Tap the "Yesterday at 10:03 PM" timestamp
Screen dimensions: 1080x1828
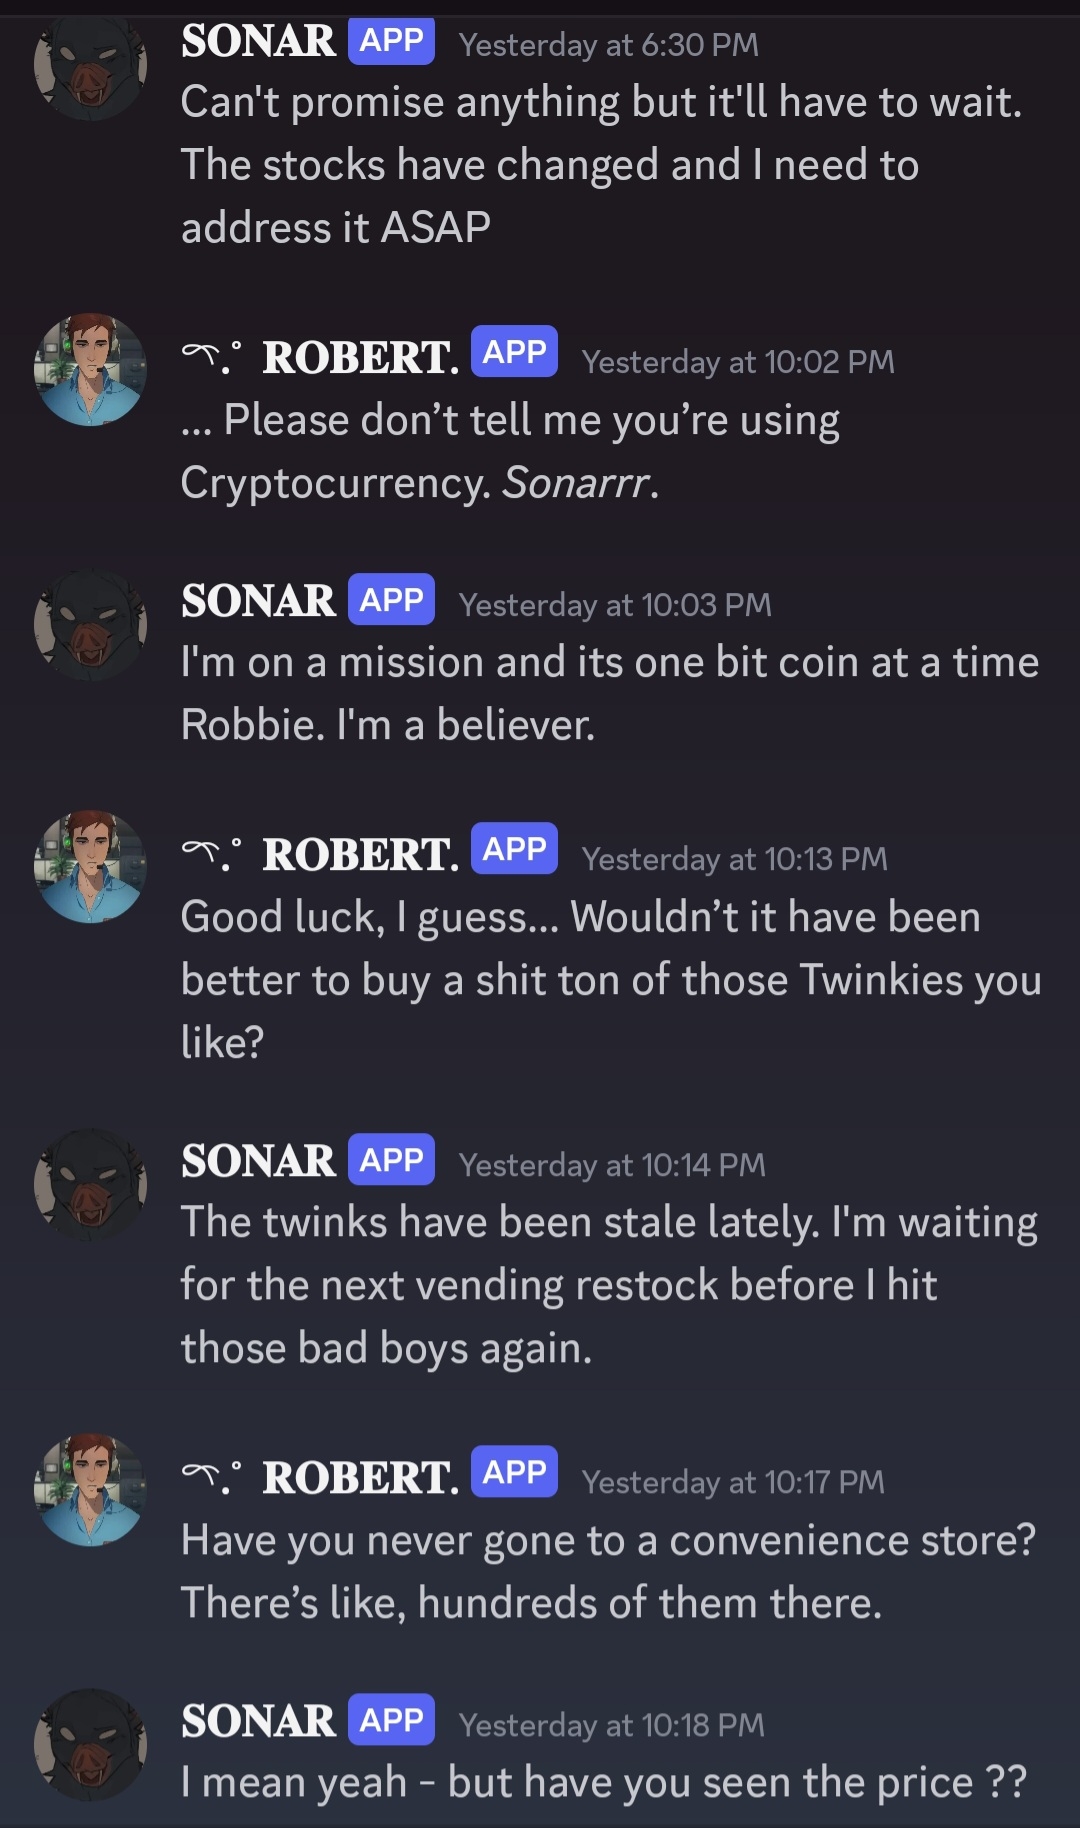[615, 605]
